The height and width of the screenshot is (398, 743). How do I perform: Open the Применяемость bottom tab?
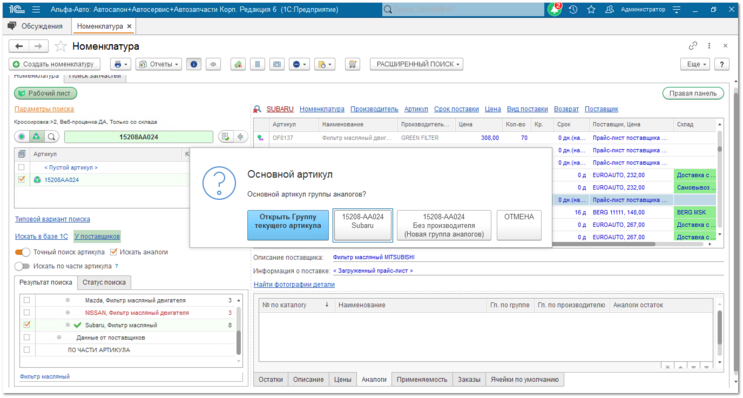click(422, 380)
